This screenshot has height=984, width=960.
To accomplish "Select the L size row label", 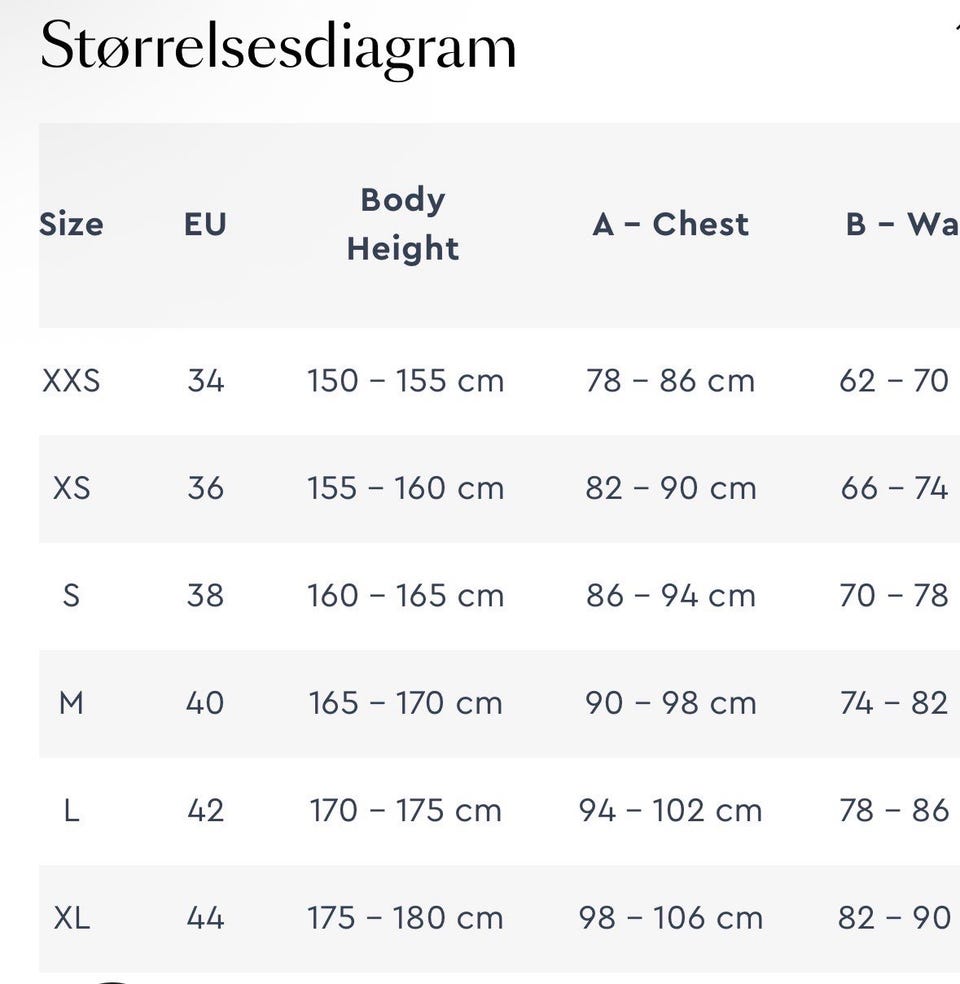I will click(71, 810).
